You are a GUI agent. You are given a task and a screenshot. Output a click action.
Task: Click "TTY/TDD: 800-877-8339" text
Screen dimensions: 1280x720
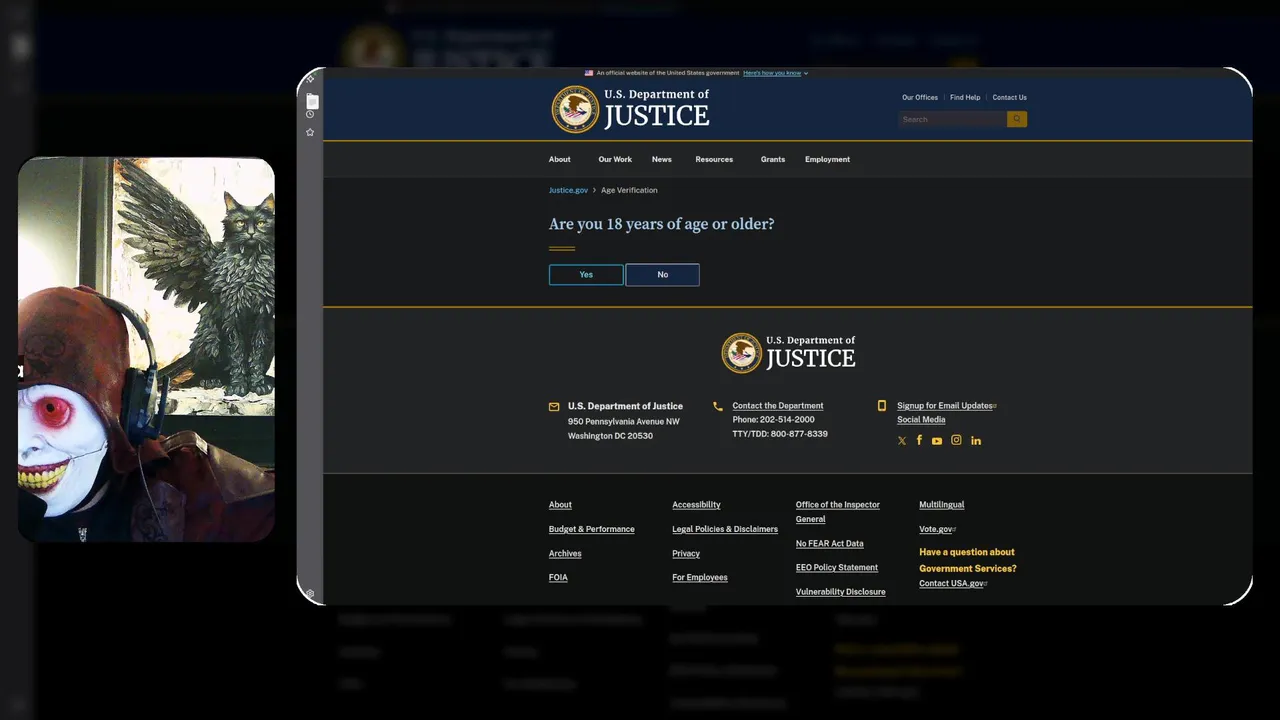point(780,434)
